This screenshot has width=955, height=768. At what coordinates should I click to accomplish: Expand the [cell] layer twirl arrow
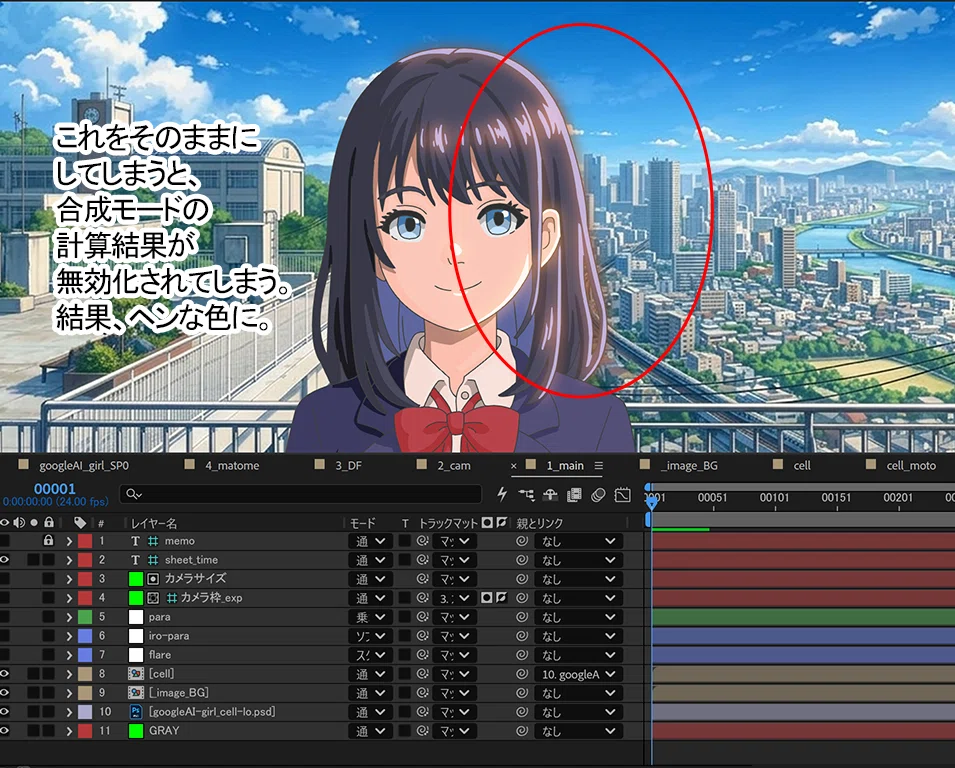click(x=69, y=674)
